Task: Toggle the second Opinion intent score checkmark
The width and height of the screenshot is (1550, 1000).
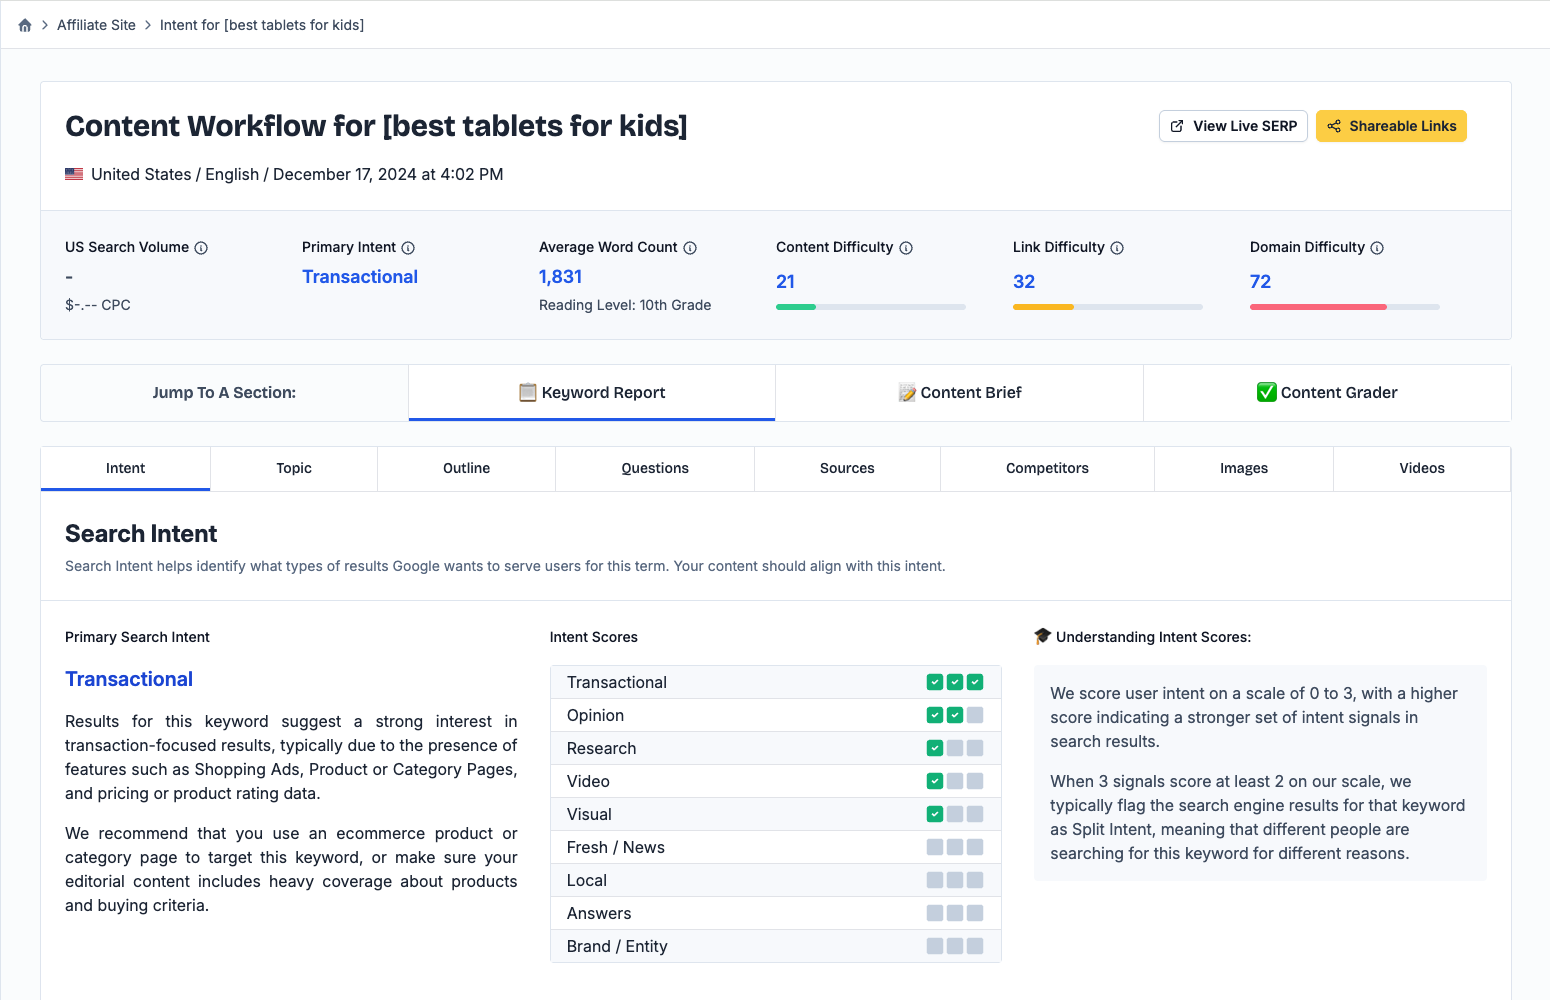Action: (955, 714)
